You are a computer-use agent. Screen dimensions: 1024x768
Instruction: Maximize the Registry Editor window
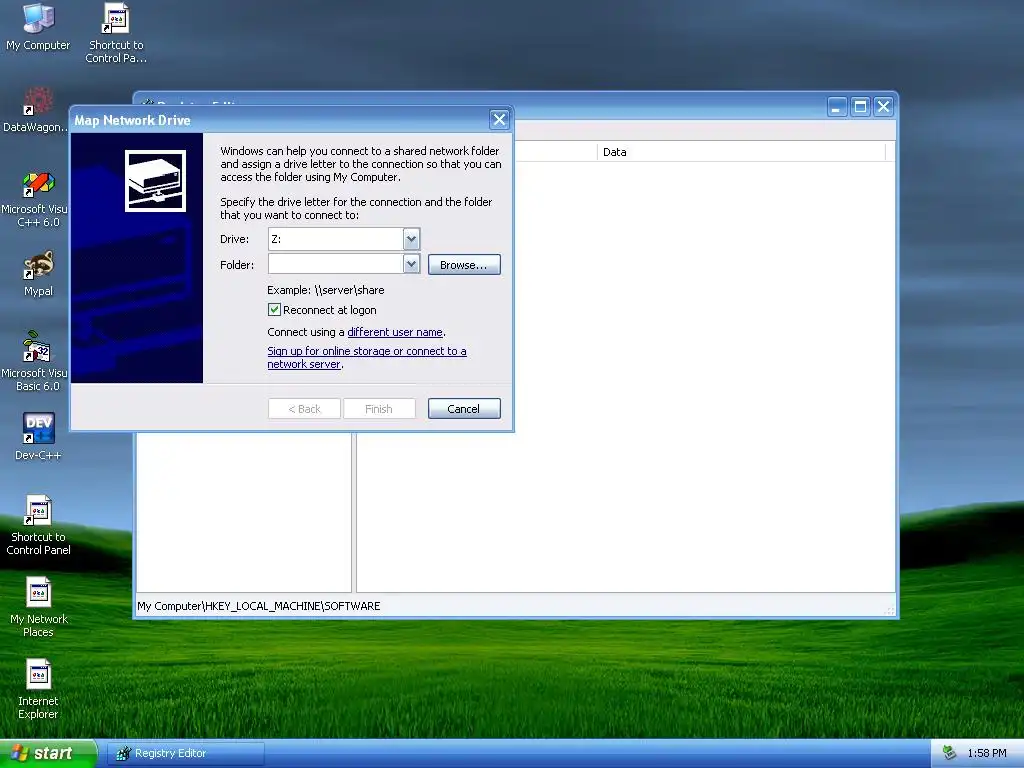pyautogui.click(x=860, y=106)
